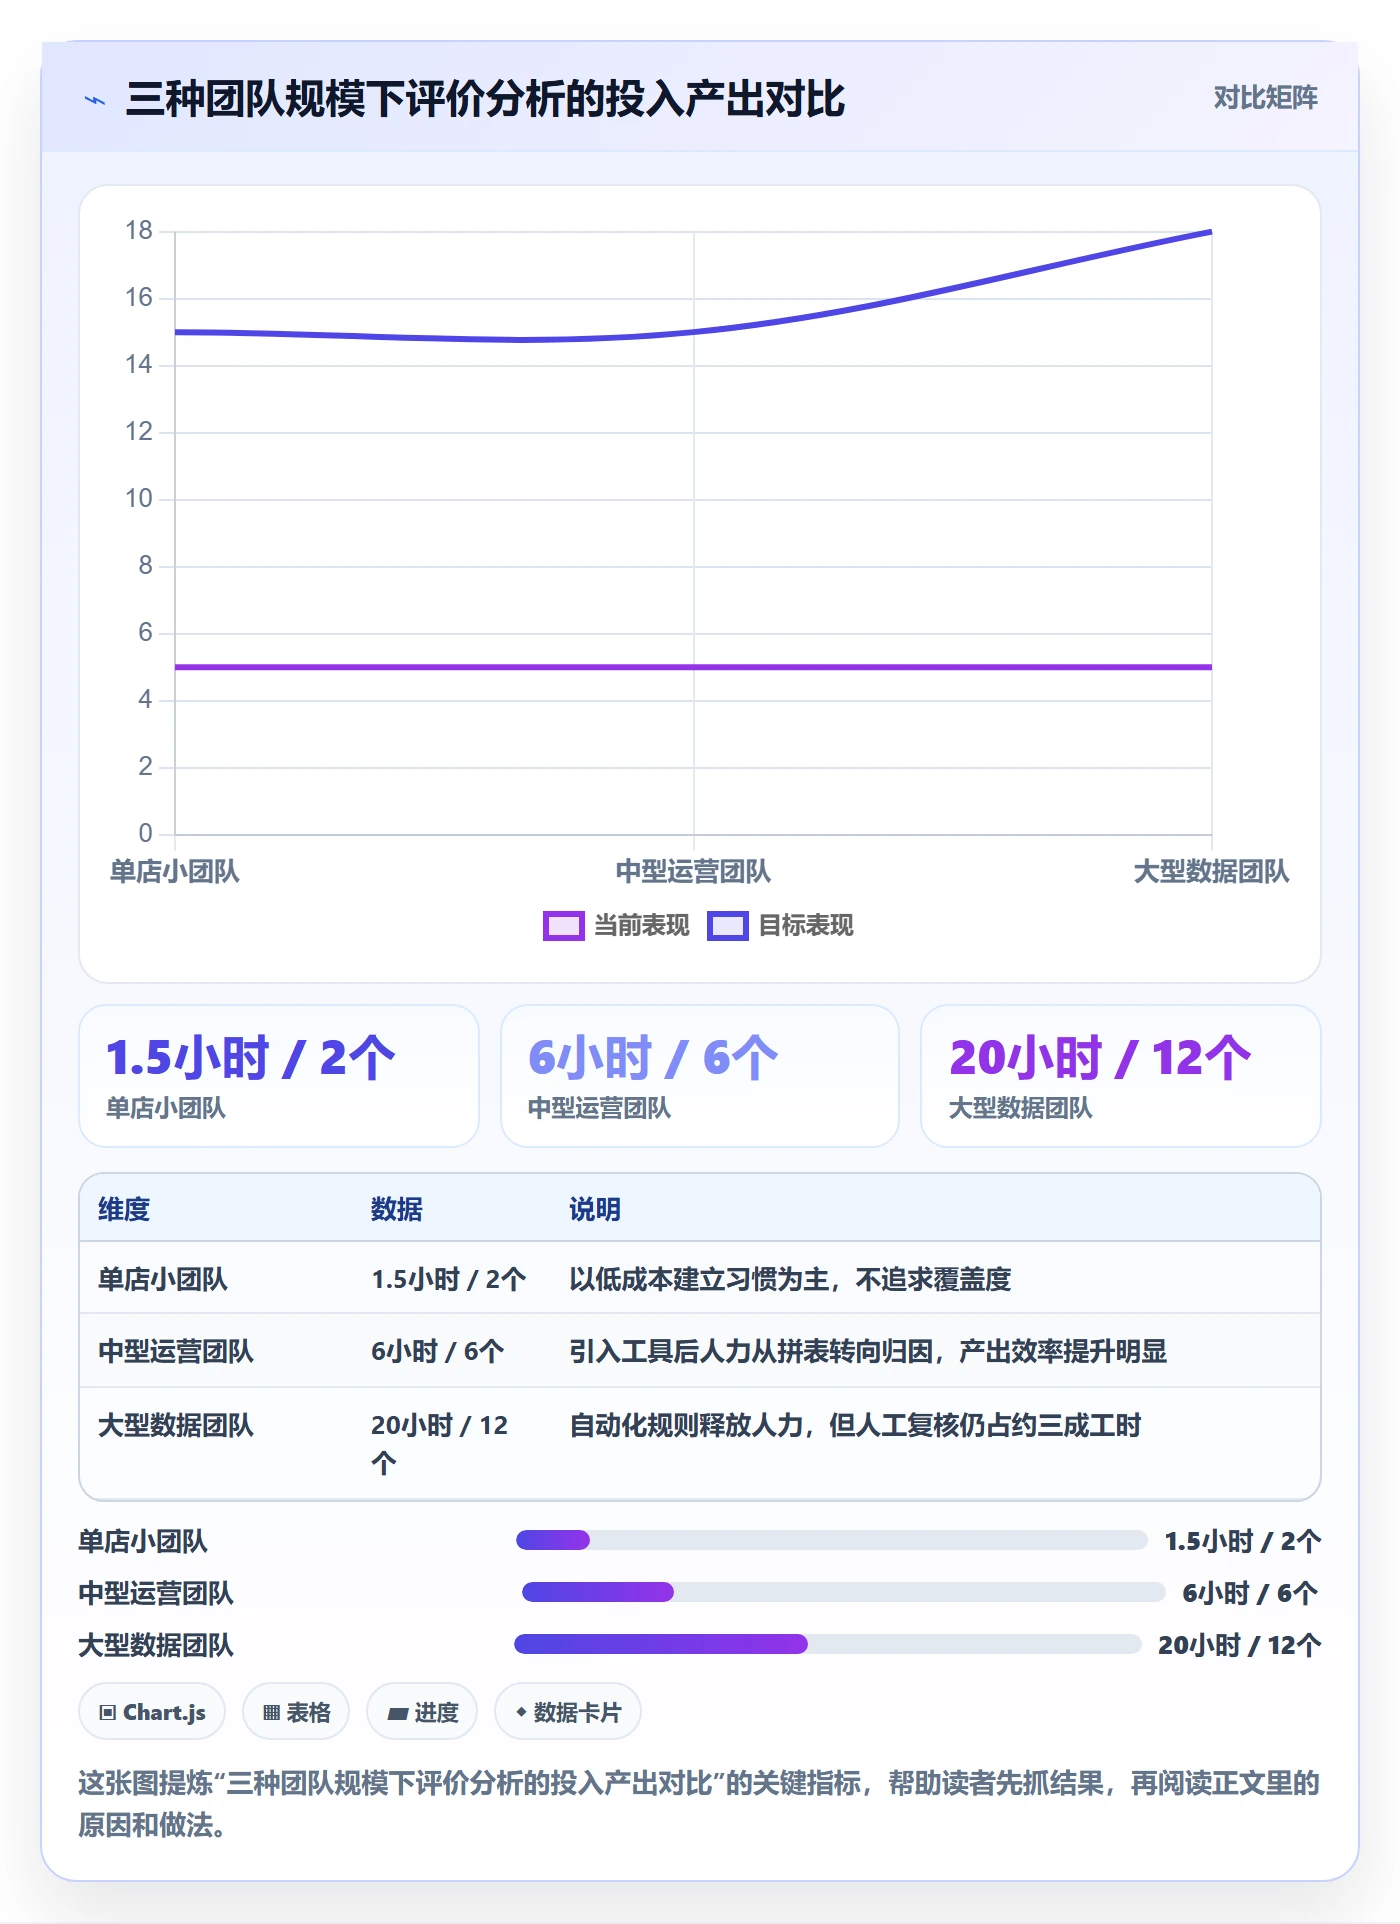
Task: Click the 说明 column header
Action: 595,1209
